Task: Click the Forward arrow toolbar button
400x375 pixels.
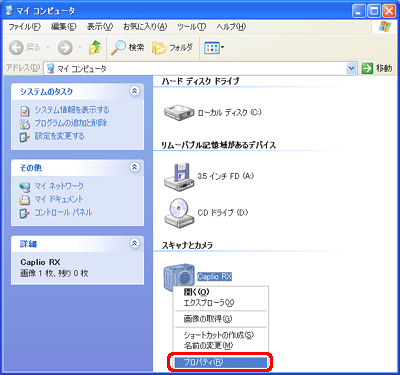Action: (x=65, y=48)
